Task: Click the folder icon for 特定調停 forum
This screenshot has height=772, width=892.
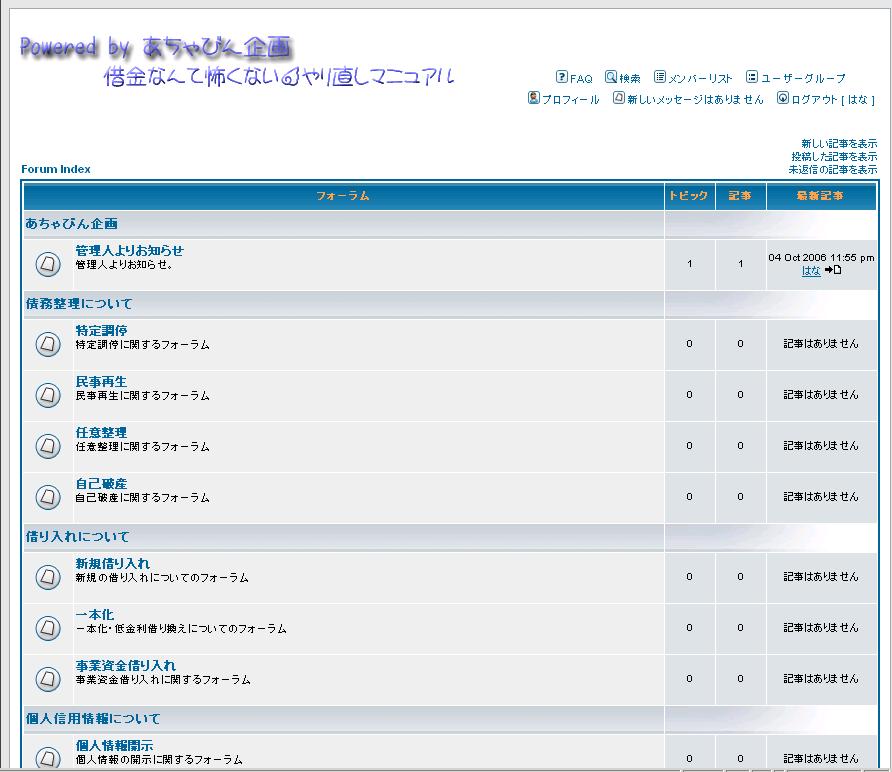Action: click(x=48, y=344)
